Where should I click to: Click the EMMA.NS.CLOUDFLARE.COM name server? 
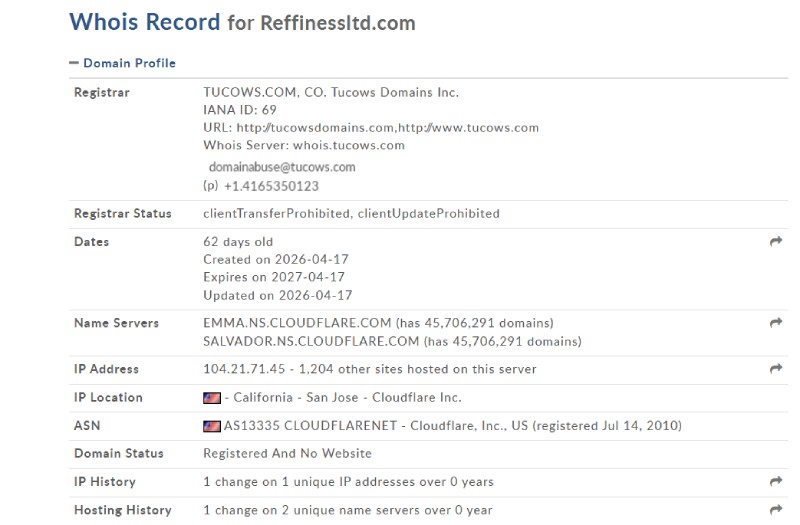point(297,323)
